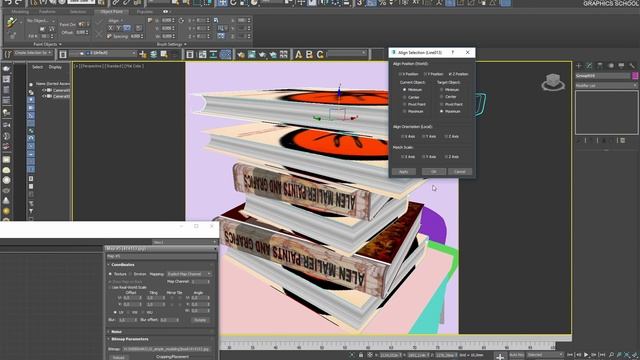Image resolution: width=640 pixels, height=360 pixels.
Task: Select Center under Target Object
Action: (442, 97)
